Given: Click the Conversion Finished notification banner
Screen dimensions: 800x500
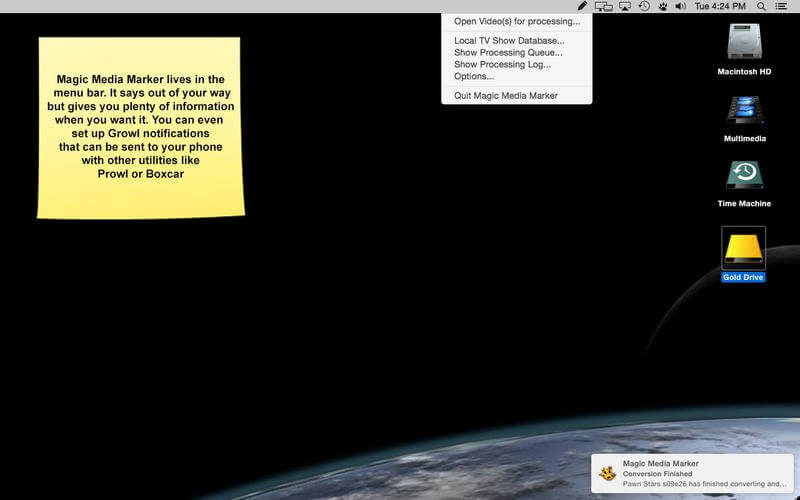Looking at the screenshot, I should point(692,473).
